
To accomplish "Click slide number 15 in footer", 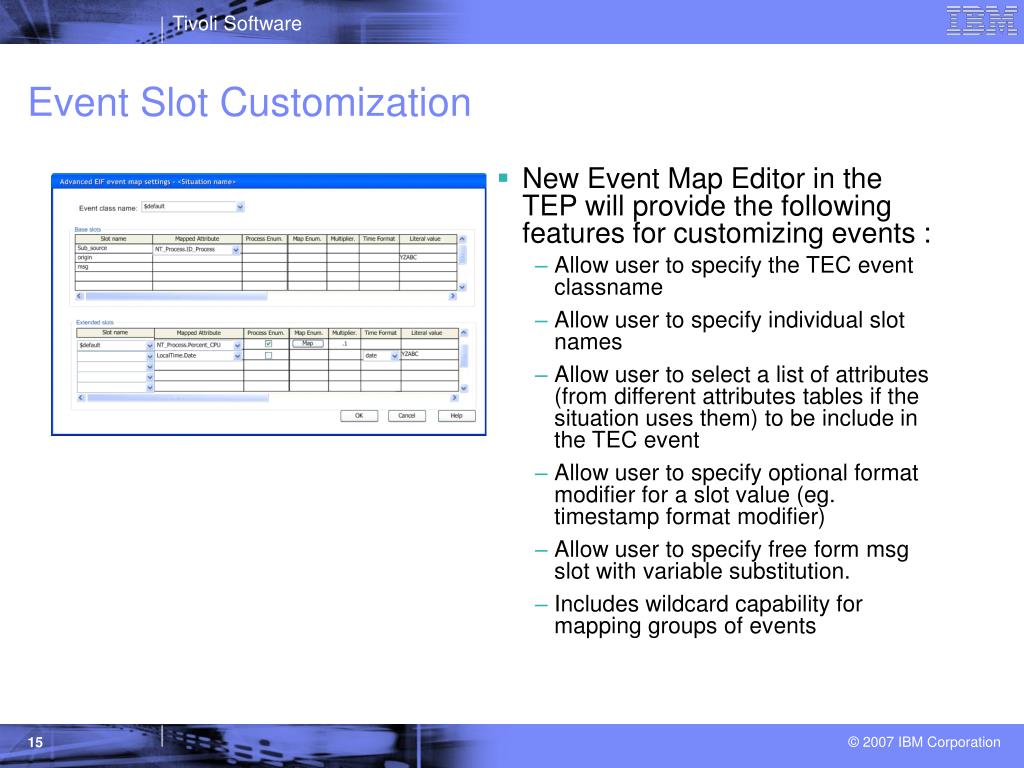I will pyautogui.click(x=35, y=743).
